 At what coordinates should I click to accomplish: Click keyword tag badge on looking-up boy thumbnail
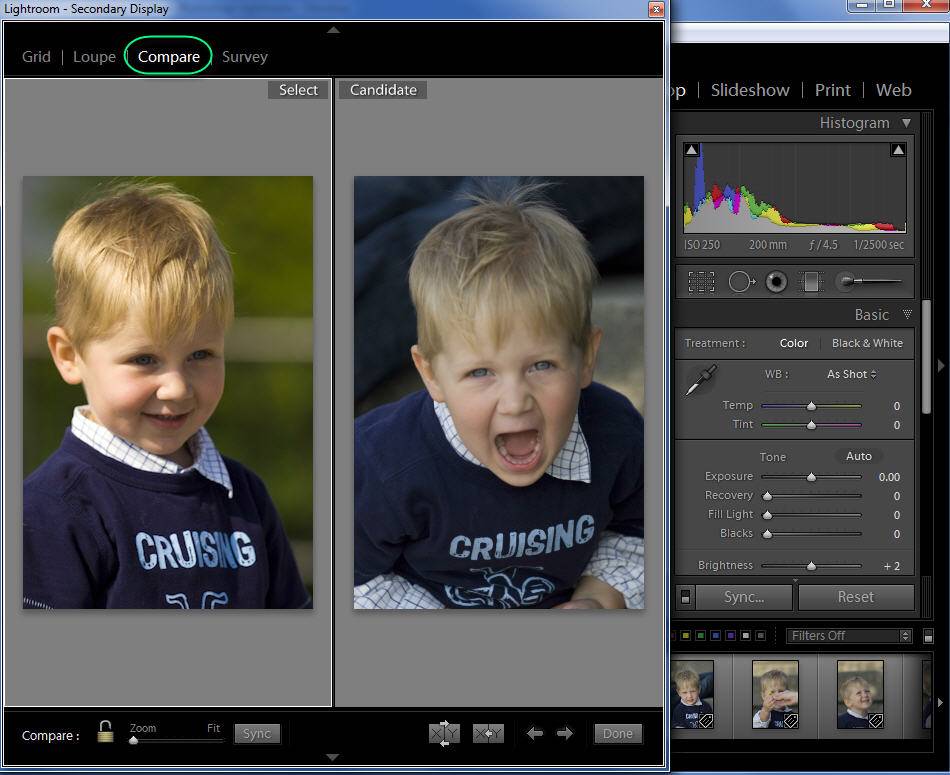pos(875,720)
